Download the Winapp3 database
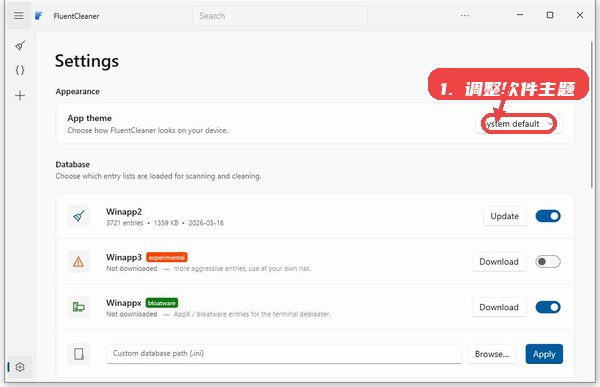 click(x=499, y=261)
